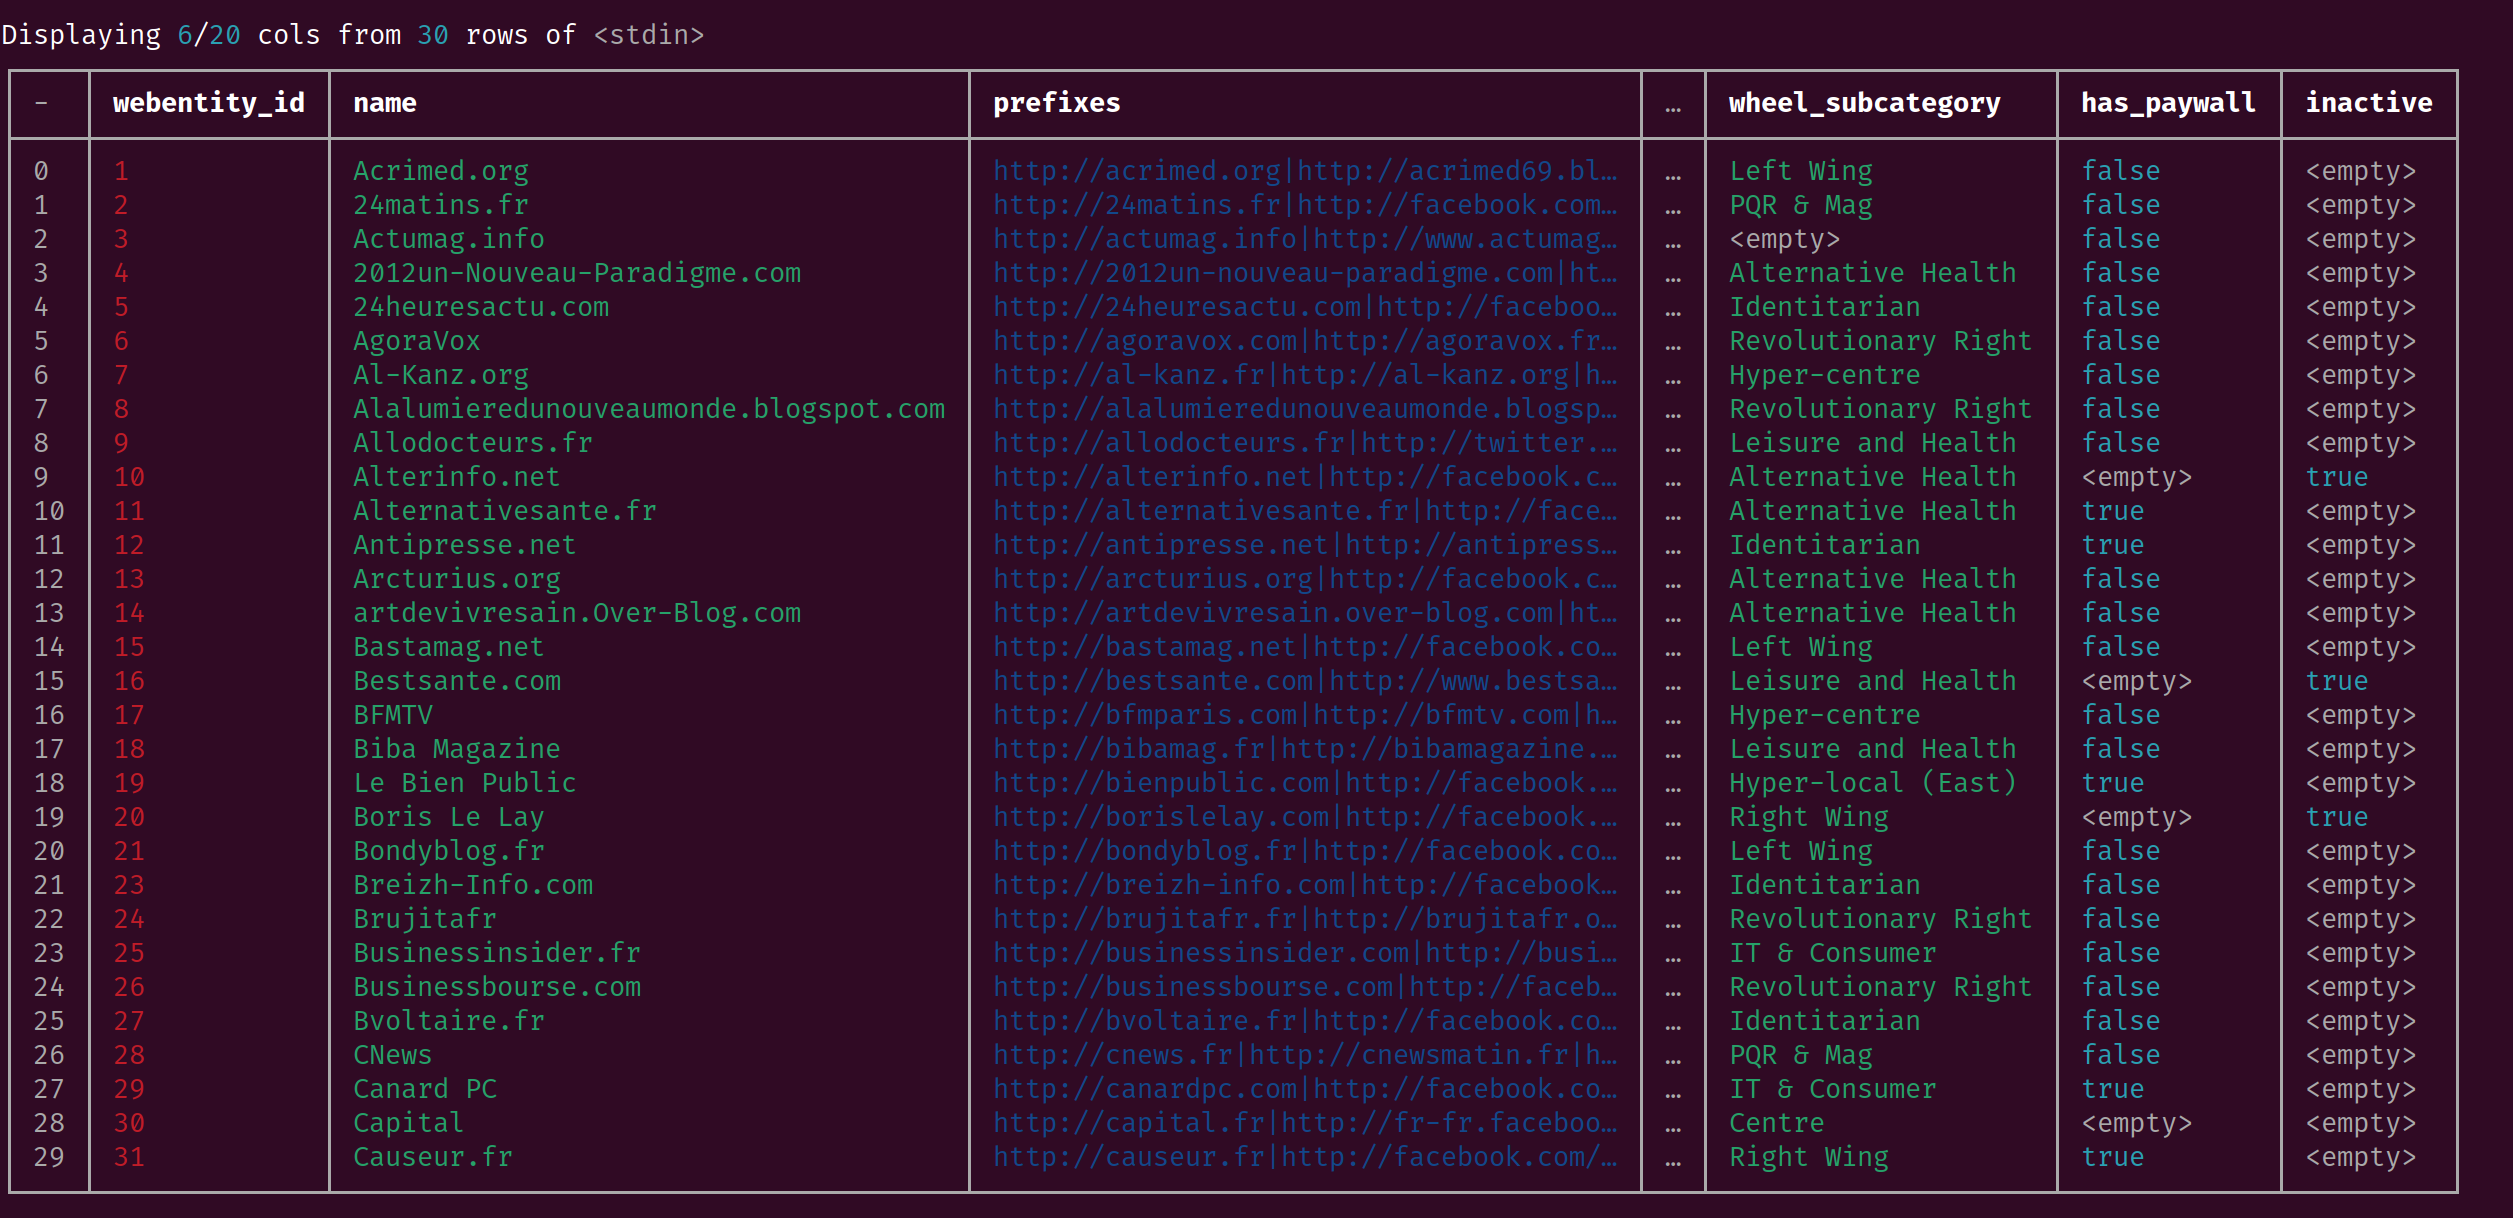This screenshot has height=1218, width=2513.
Task: Click the inactive column header
Action: [2368, 103]
